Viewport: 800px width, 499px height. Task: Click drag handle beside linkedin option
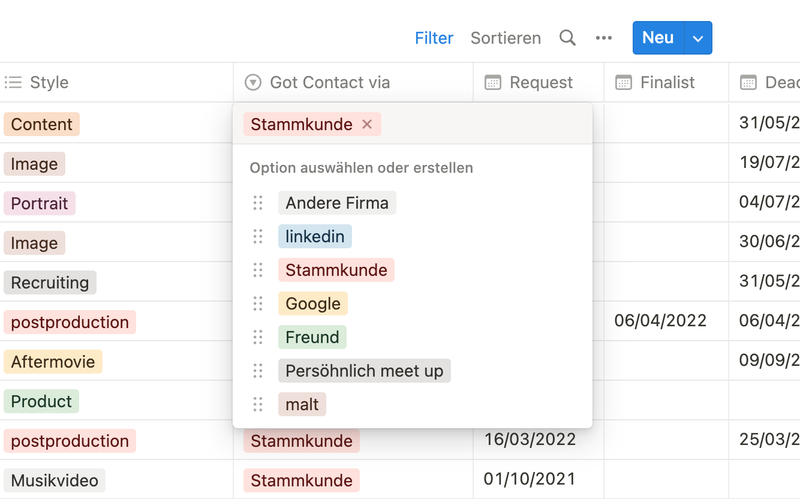[258, 237]
